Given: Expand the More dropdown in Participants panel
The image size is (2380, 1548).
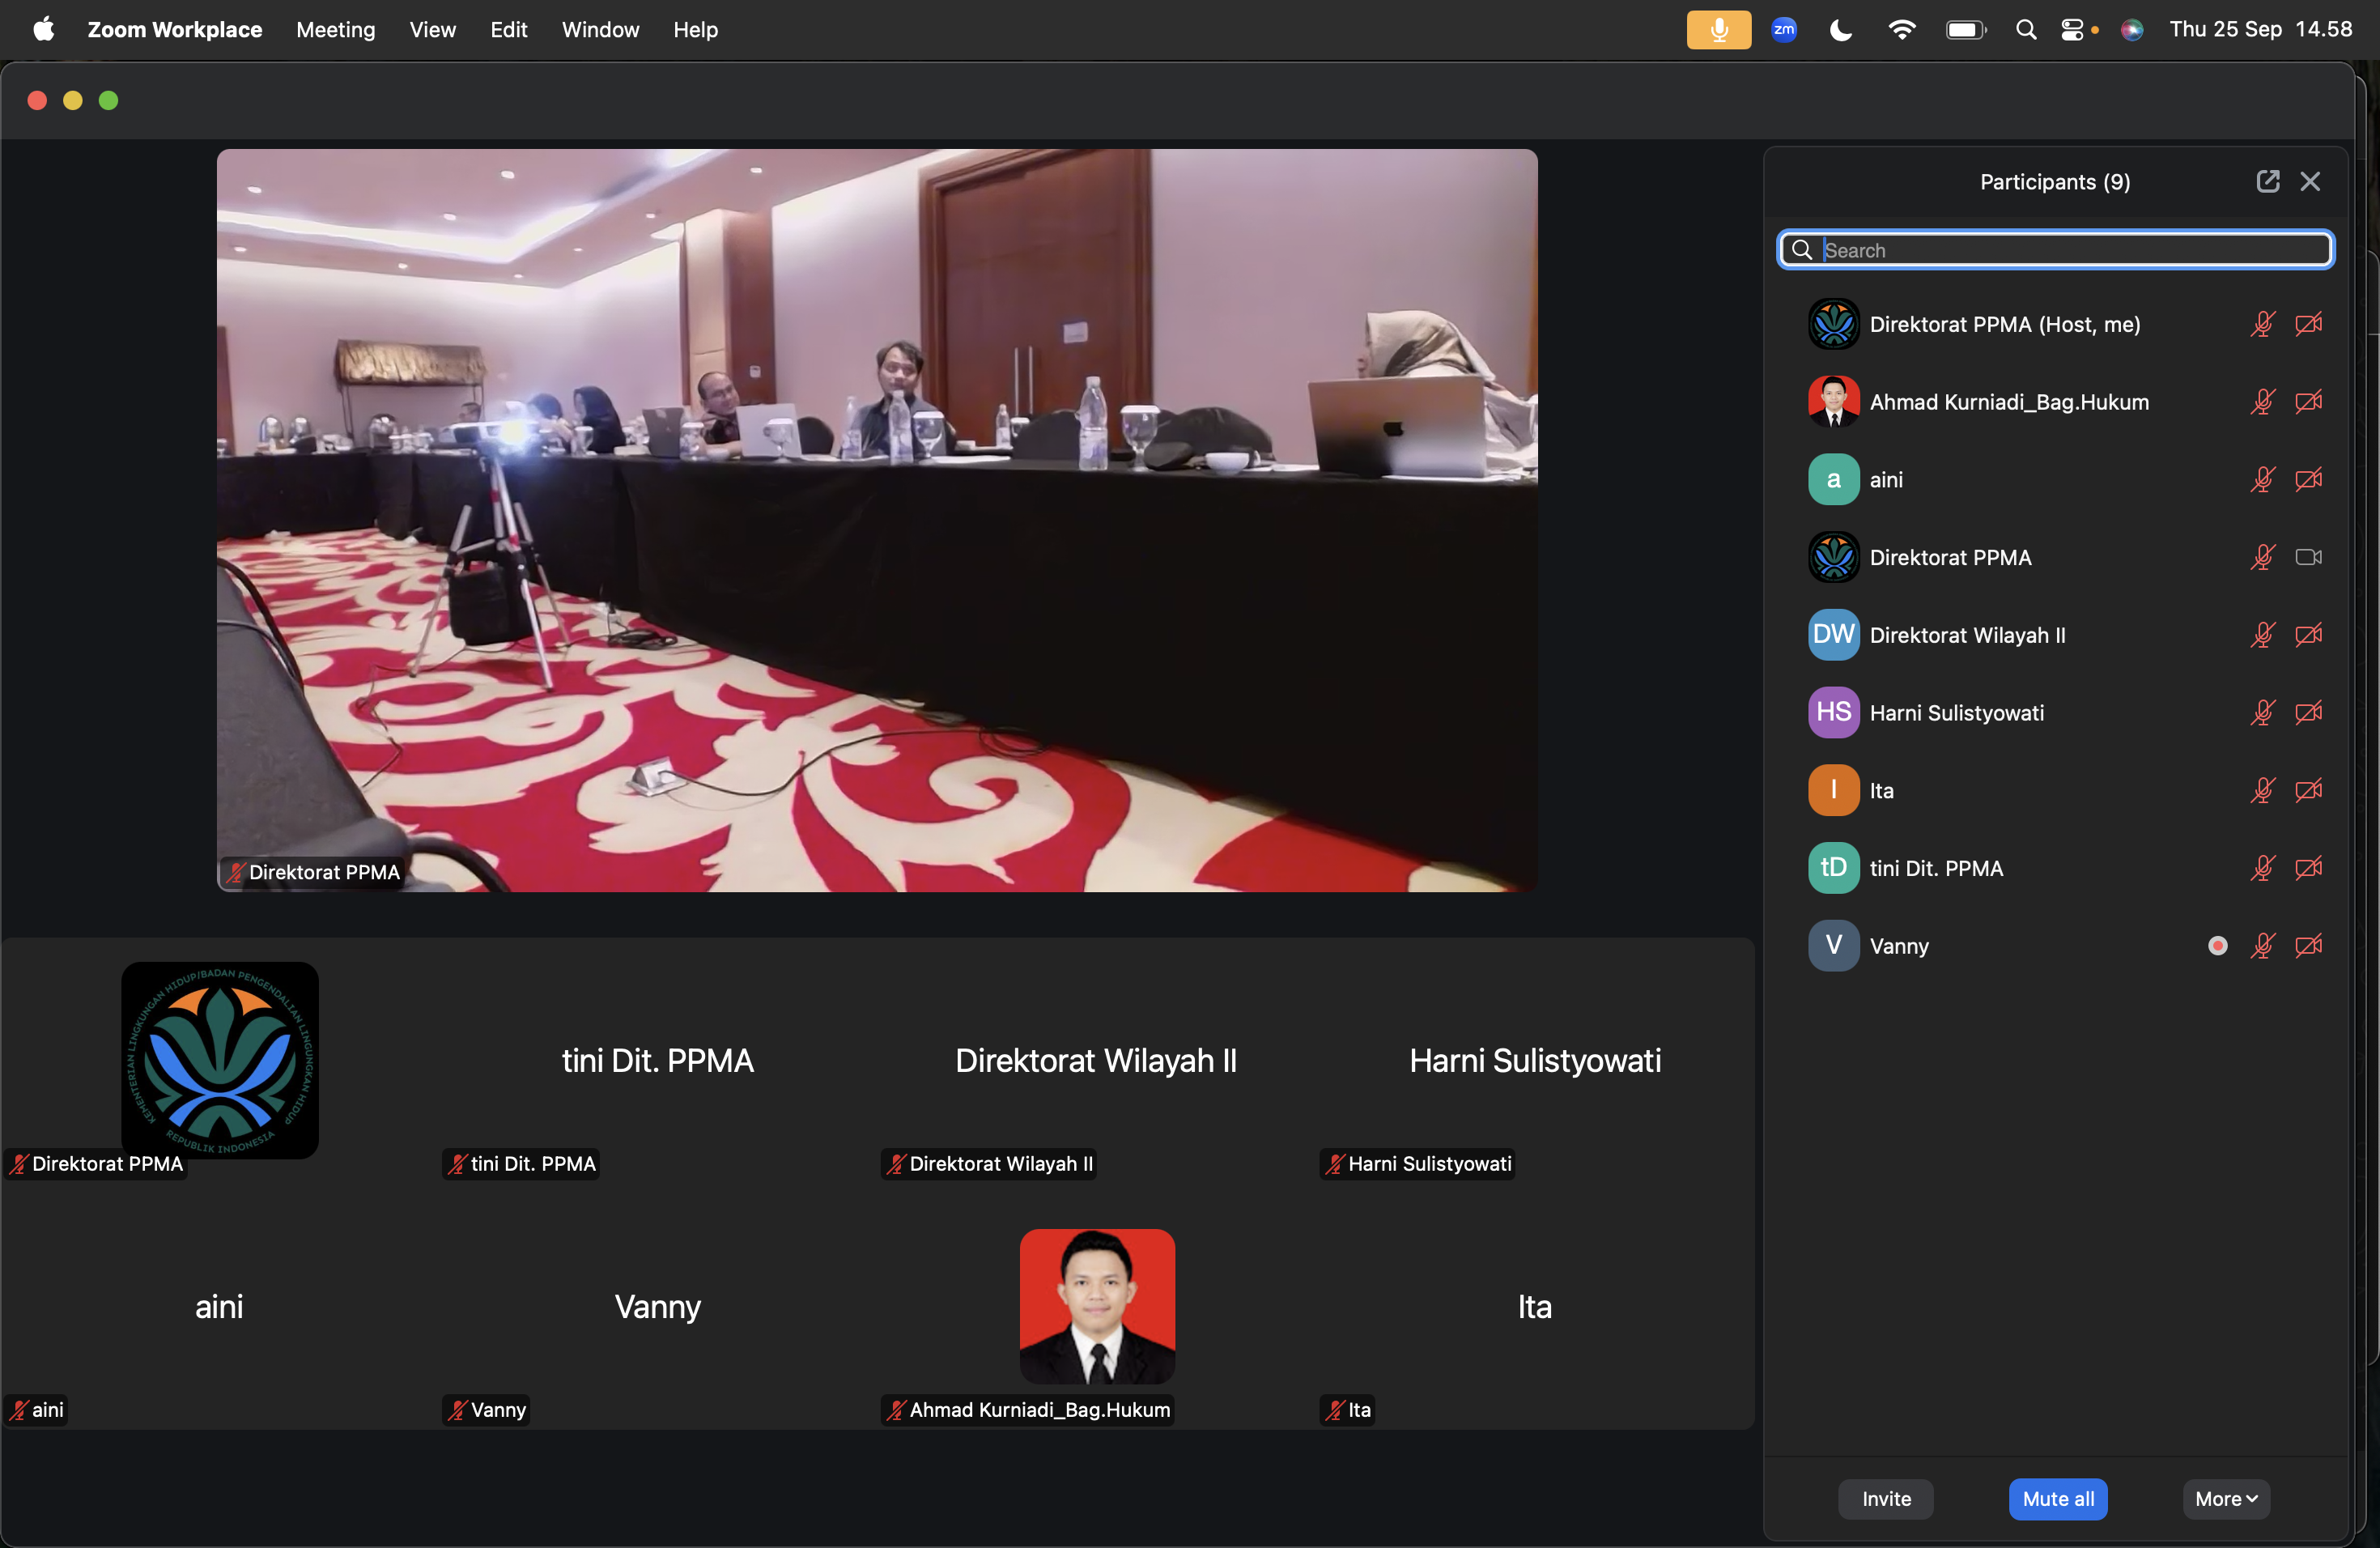Looking at the screenshot, I should [2225, 1498].
